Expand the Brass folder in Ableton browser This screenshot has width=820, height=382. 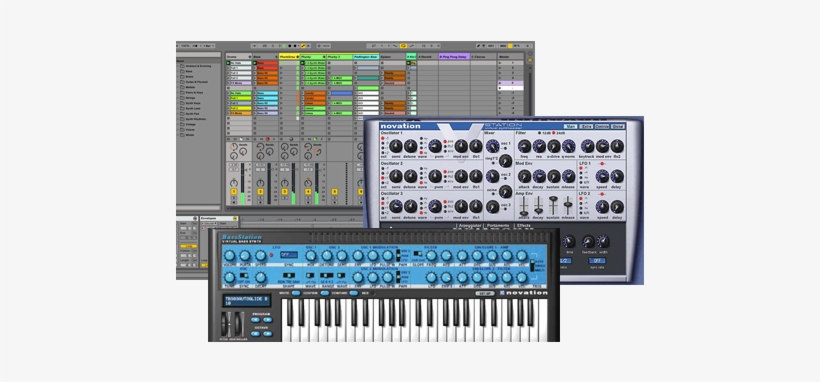point(178,76)
